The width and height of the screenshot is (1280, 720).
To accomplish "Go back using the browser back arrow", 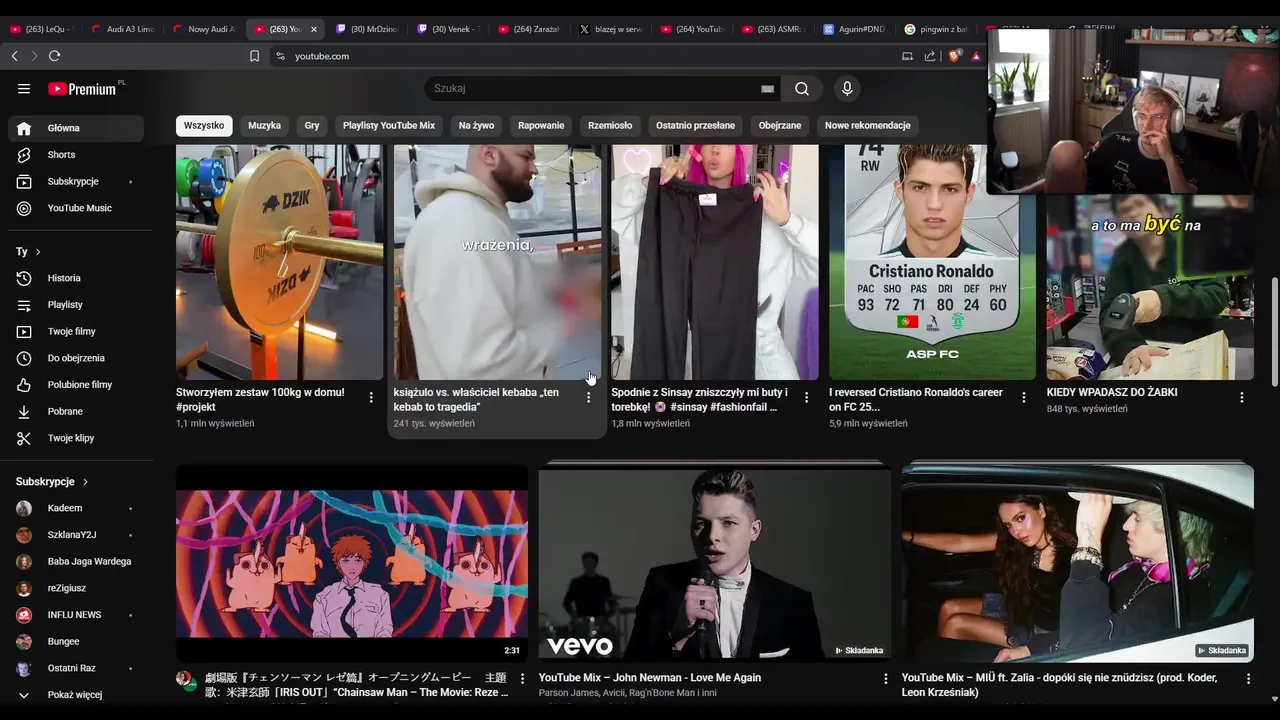I will pos(14,56).
